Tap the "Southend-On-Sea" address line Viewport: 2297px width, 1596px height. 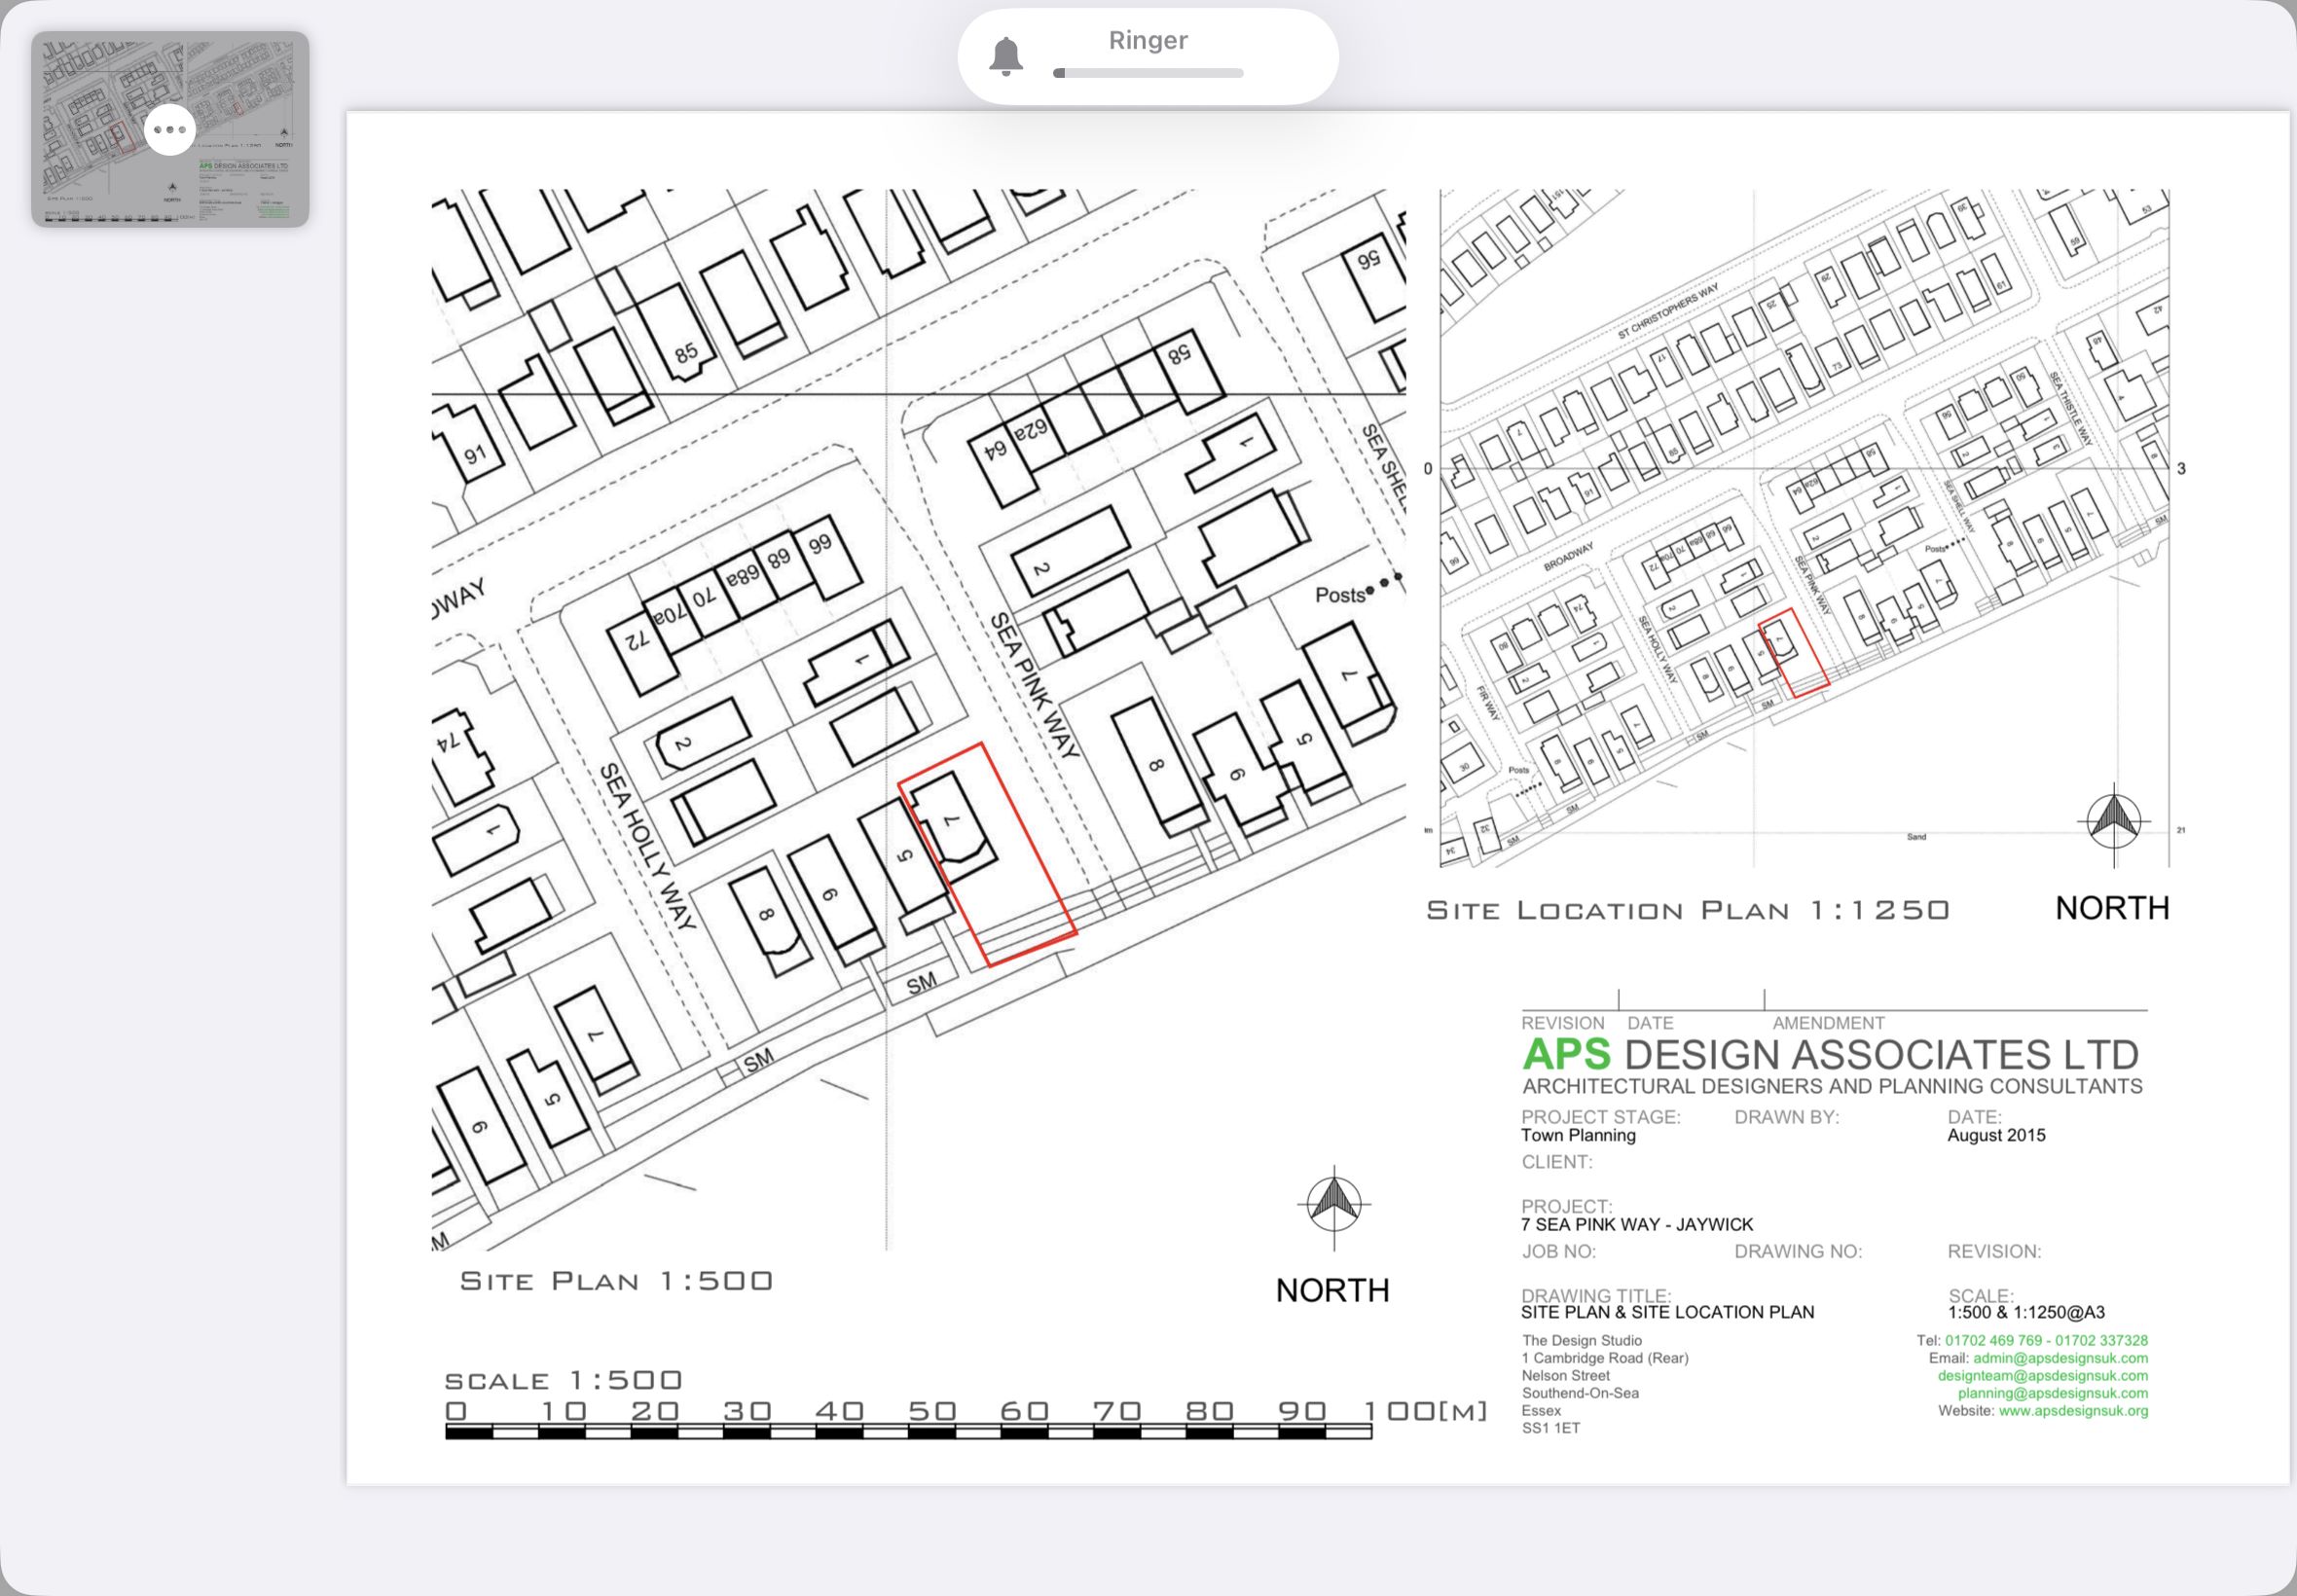[1580, 1393]
